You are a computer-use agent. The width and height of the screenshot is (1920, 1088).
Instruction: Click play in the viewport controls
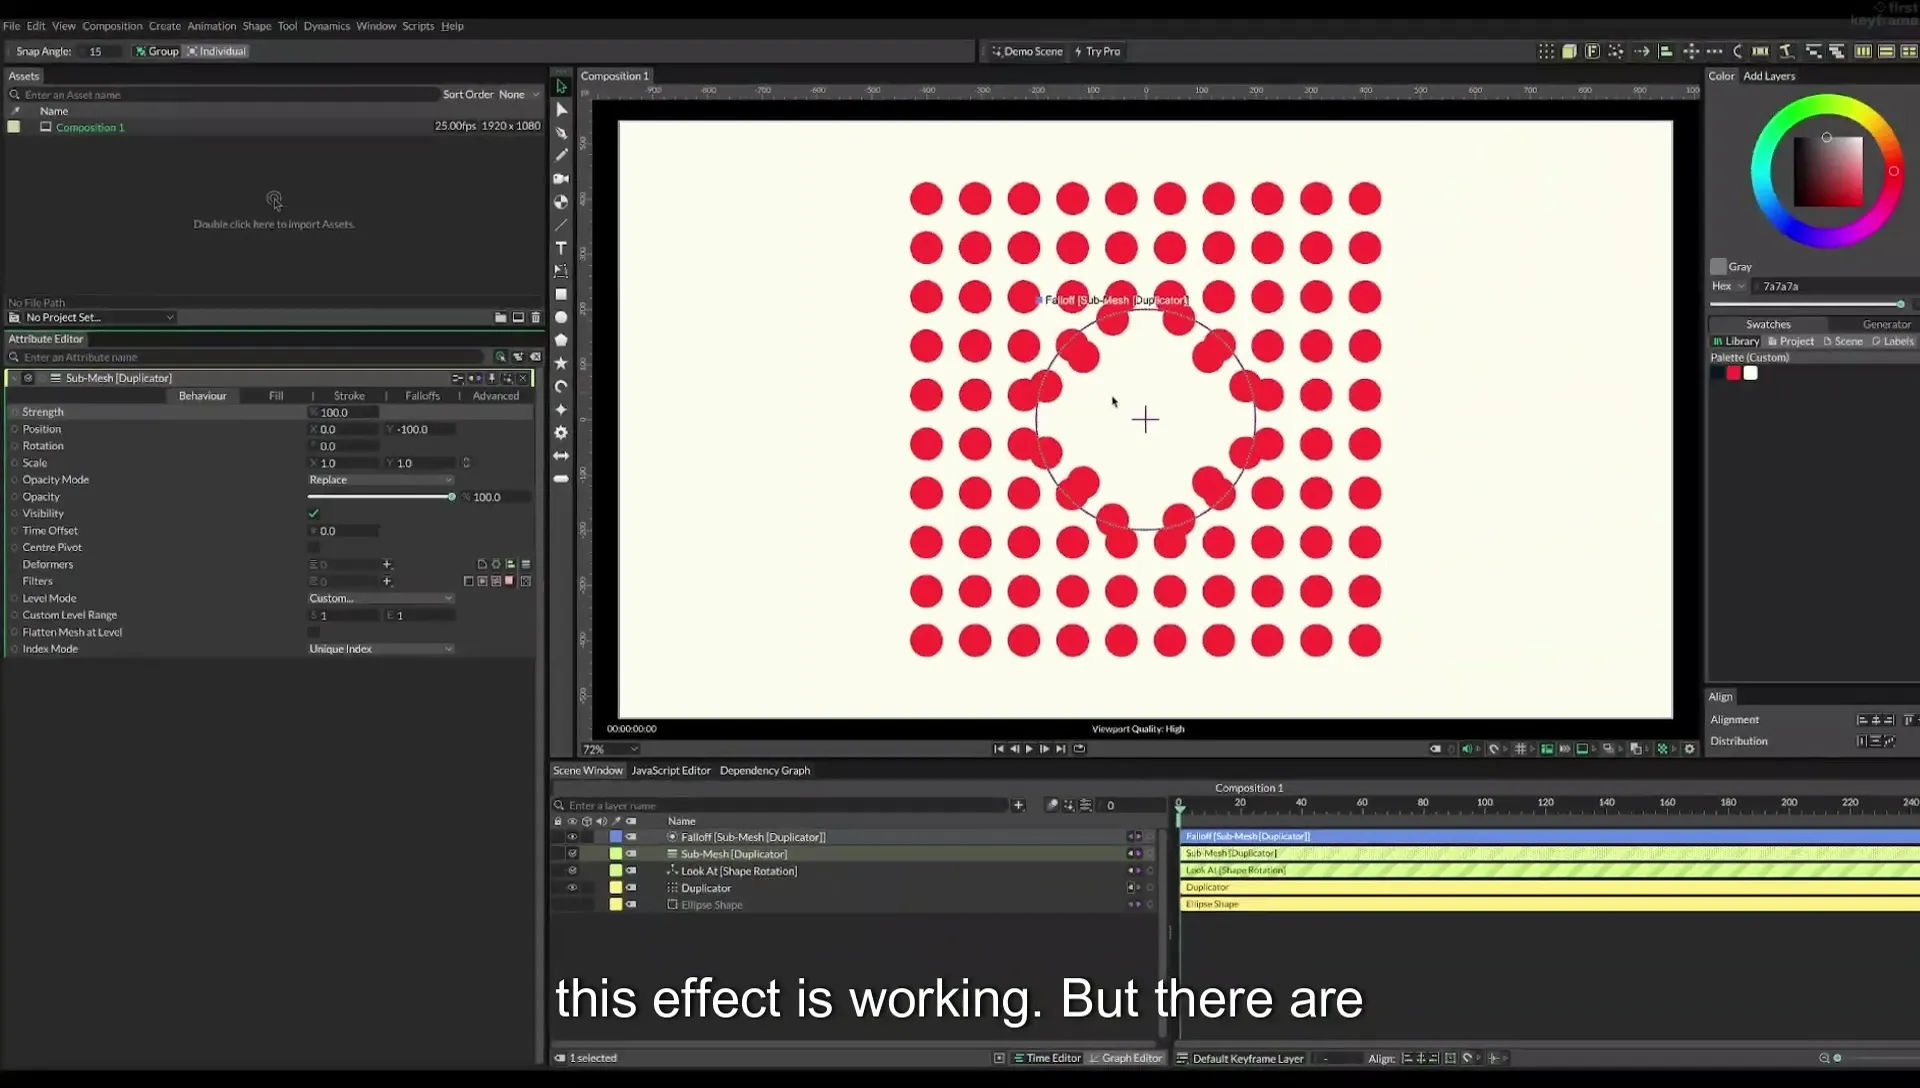tap(1029, 749)
